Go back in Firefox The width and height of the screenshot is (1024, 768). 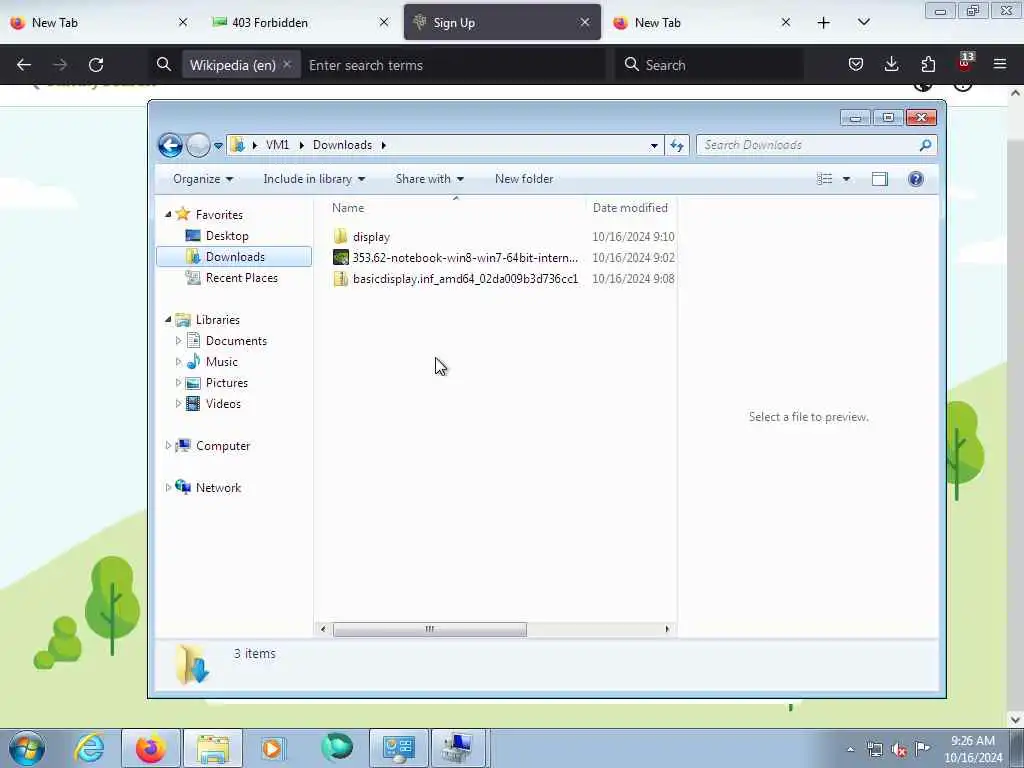pyautogui.click(x=24, y=65)
